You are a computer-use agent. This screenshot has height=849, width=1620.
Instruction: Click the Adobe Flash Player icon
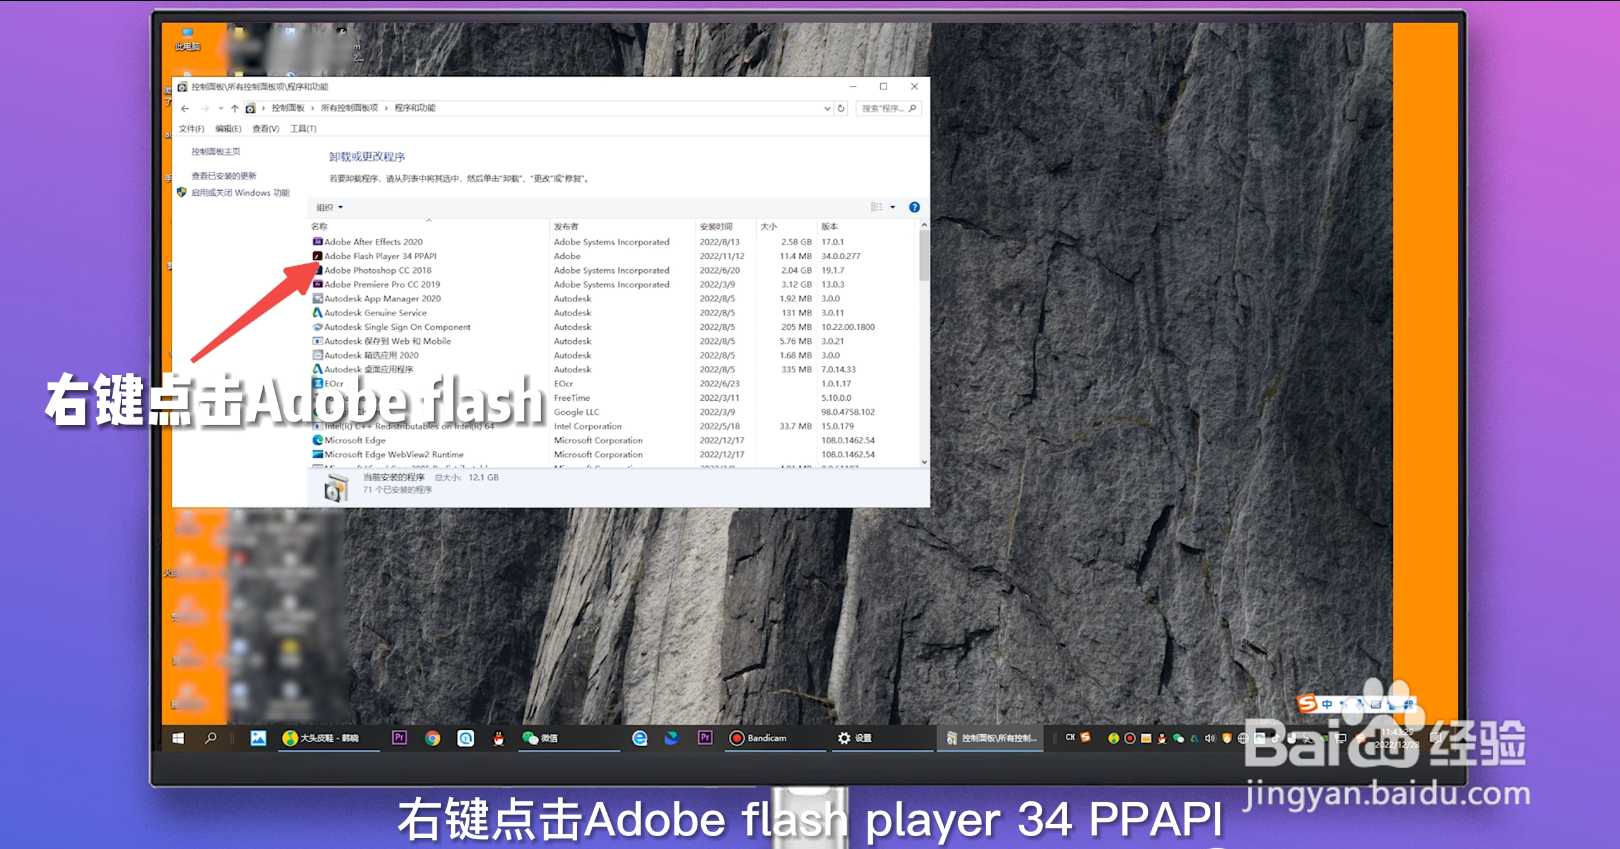click(x=318, y=256)
